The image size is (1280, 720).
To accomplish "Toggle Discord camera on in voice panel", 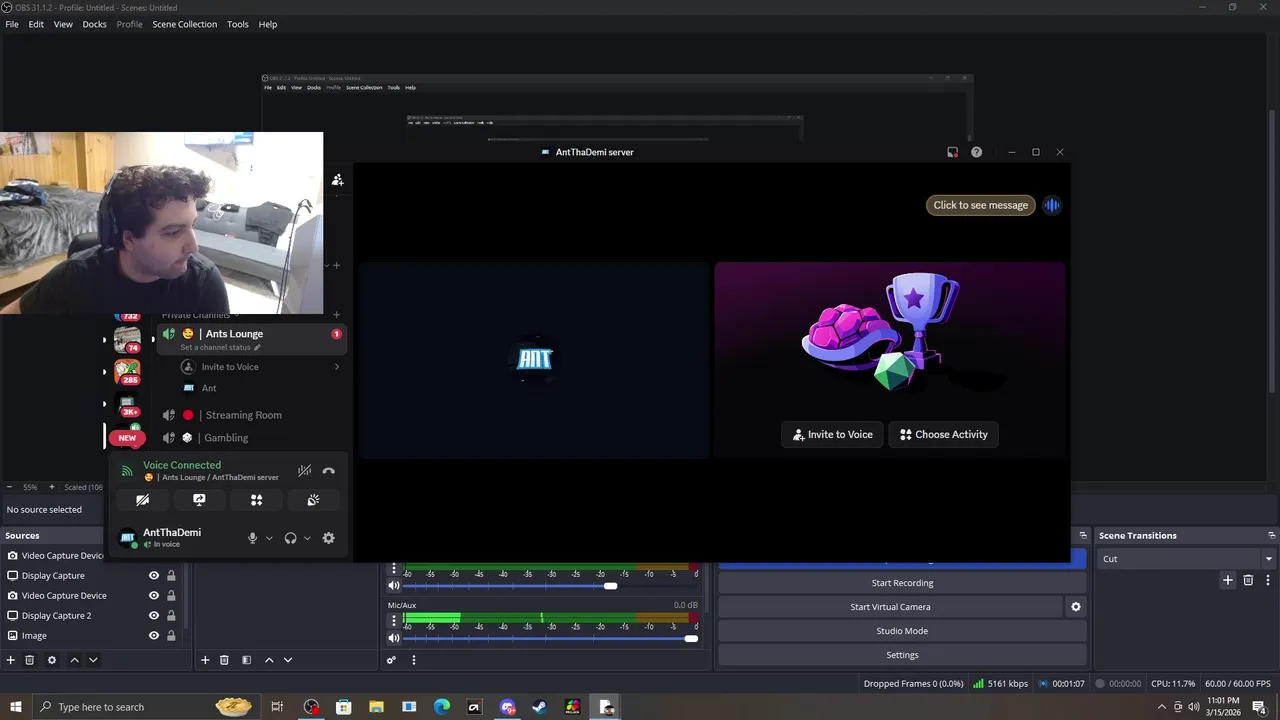I will pyautogui.click(x=142, y=500).
